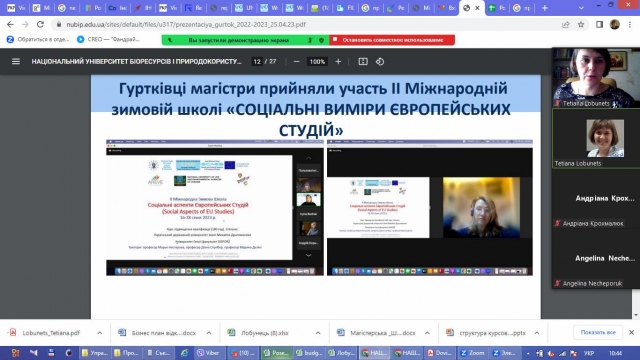This screenshot has height=360, width=640.
Task: Go back in browser history
Action: coord(10,24)
